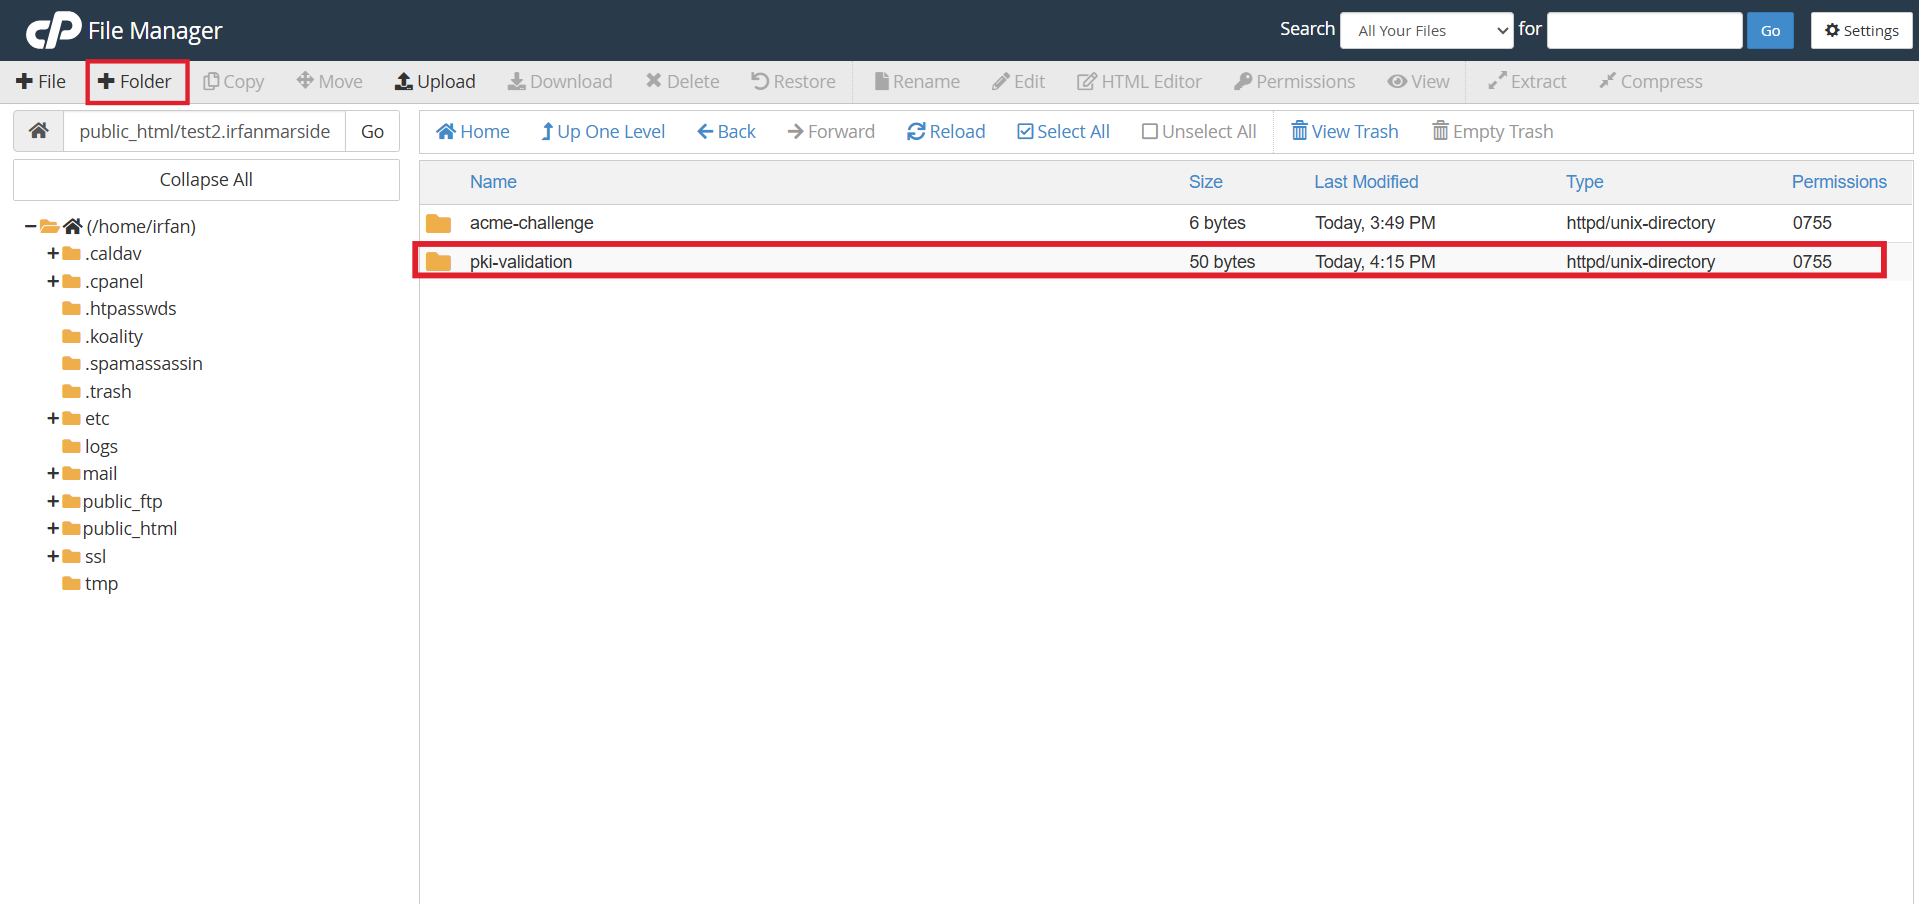1919x904 pixels.
Task: Click Go next to the path field
Action: click(372, 131)
